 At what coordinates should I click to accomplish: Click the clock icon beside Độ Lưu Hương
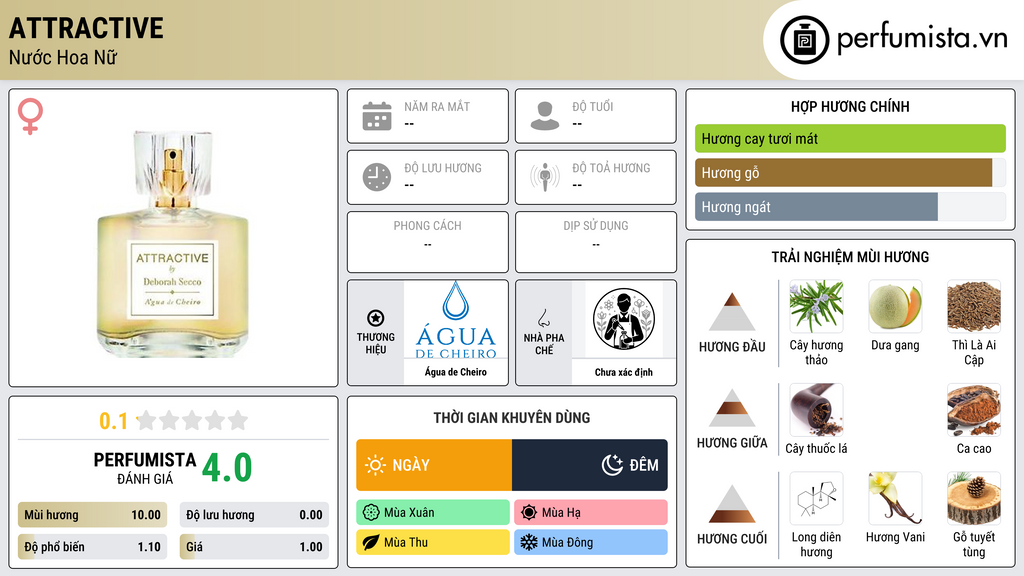tap(377, 177)
